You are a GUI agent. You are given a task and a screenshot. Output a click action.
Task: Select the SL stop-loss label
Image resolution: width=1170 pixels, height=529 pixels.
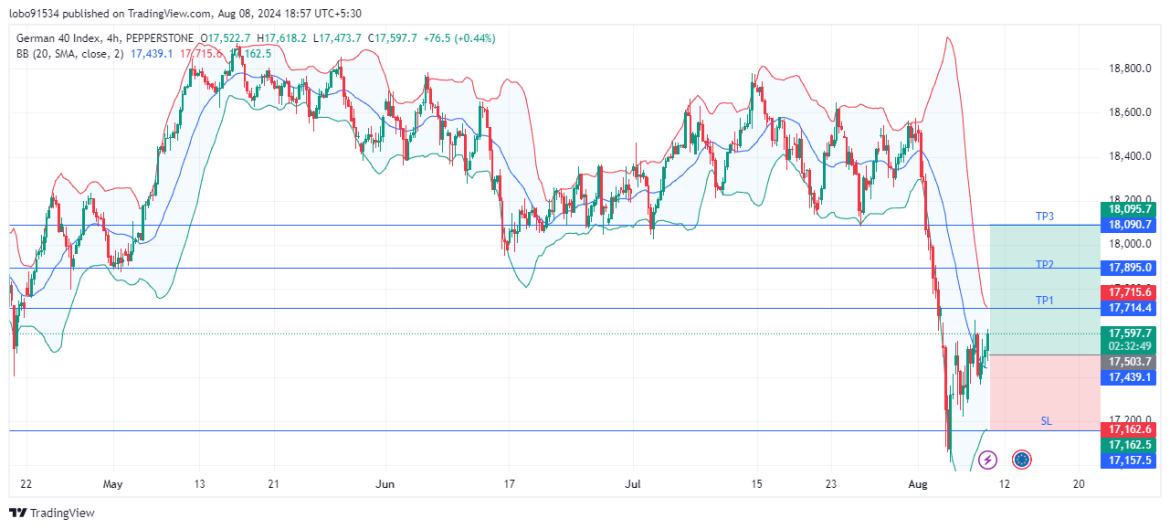[1046, 422]
